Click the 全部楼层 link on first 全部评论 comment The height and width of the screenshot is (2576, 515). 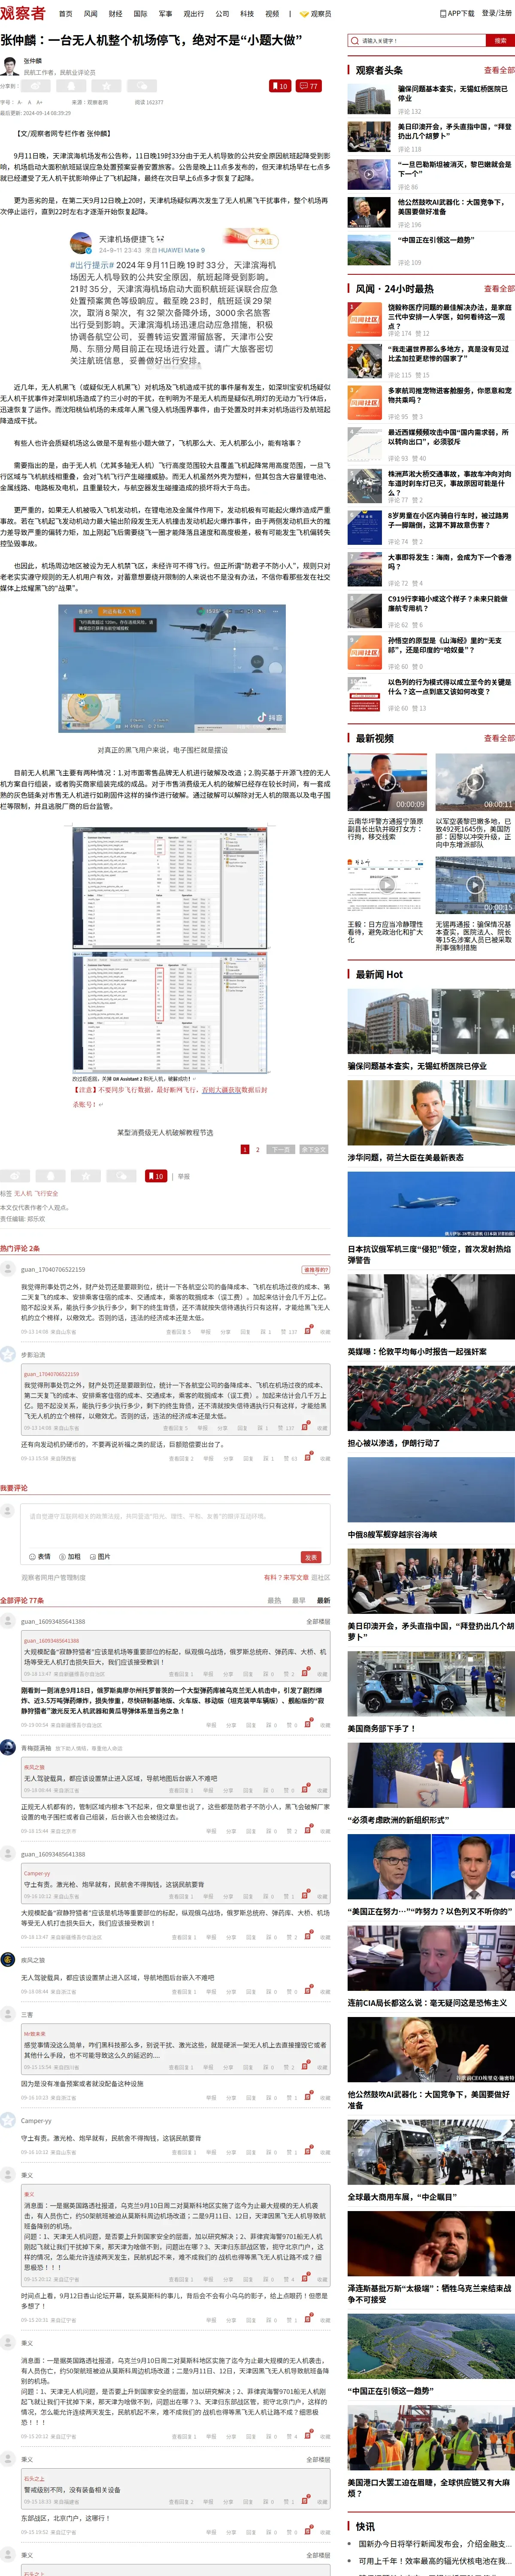318,1622
